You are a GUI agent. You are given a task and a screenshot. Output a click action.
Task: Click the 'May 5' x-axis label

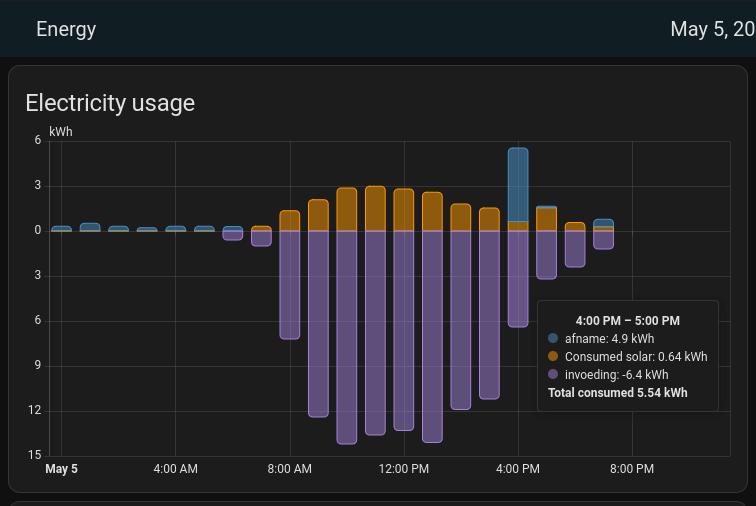[x=61, y=469]
